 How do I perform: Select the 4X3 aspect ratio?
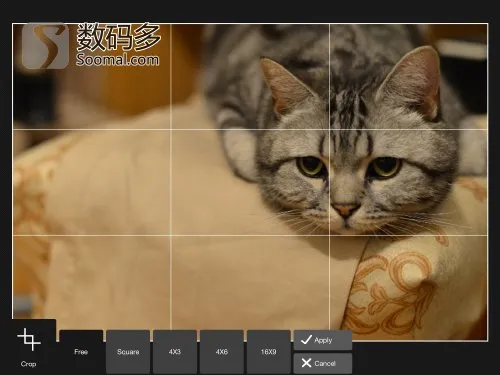pyautogui.click(x=175, y=352)
